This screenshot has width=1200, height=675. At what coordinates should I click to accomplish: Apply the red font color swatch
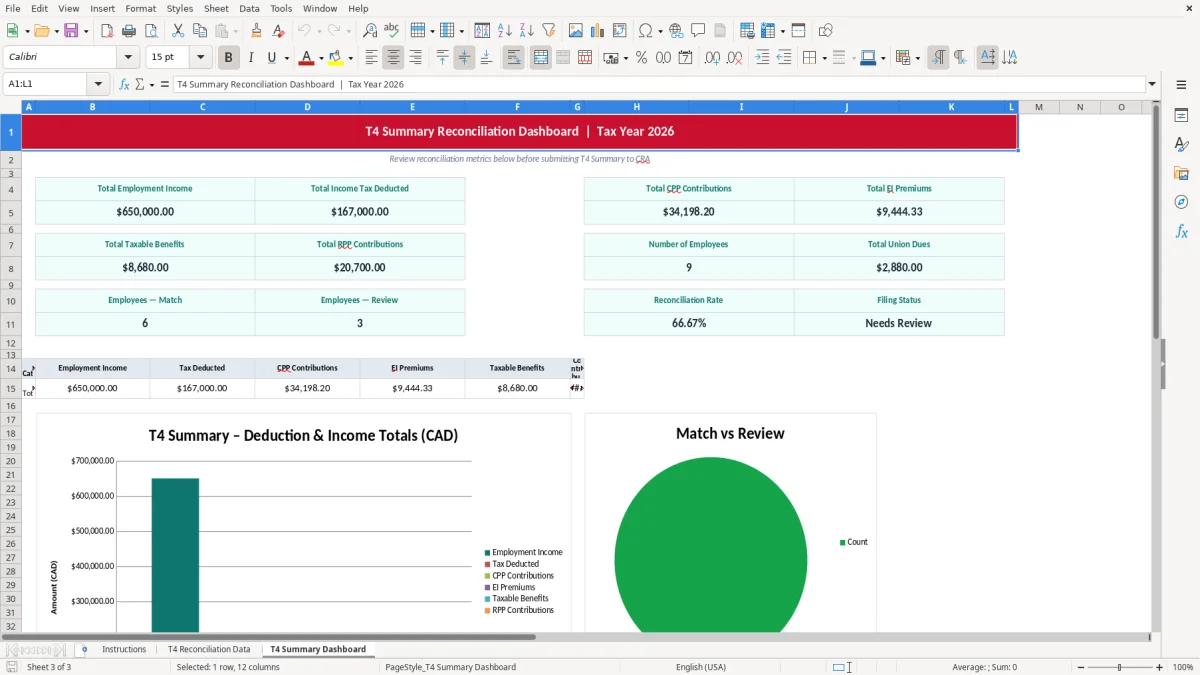pyautogui.click(x=307, y=58)
